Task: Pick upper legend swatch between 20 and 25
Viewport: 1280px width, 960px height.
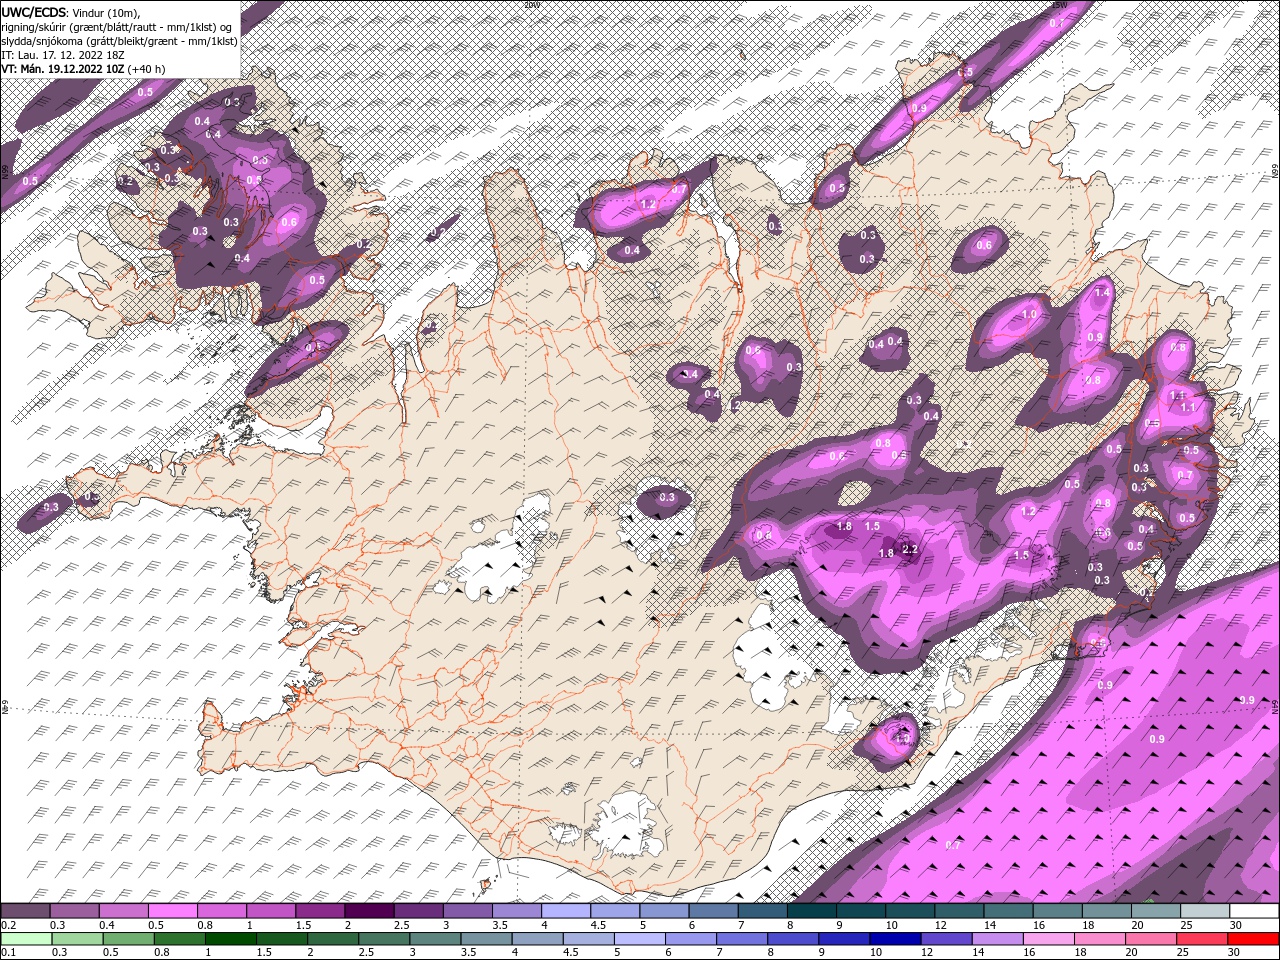Action: coord(1155,911)
